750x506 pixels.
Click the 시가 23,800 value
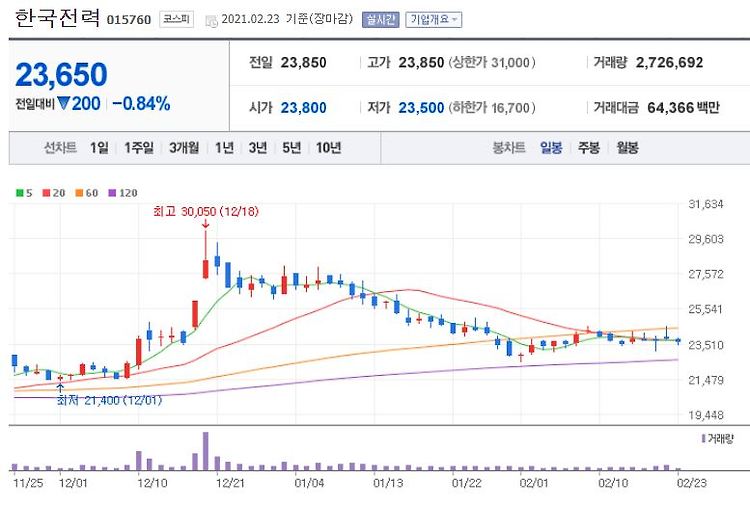[x=303, y=108]
